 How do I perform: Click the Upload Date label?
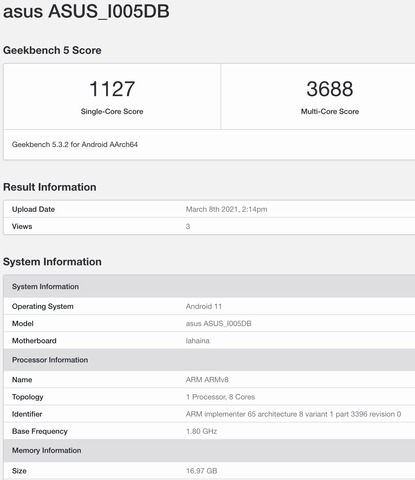tap(33, 209)
